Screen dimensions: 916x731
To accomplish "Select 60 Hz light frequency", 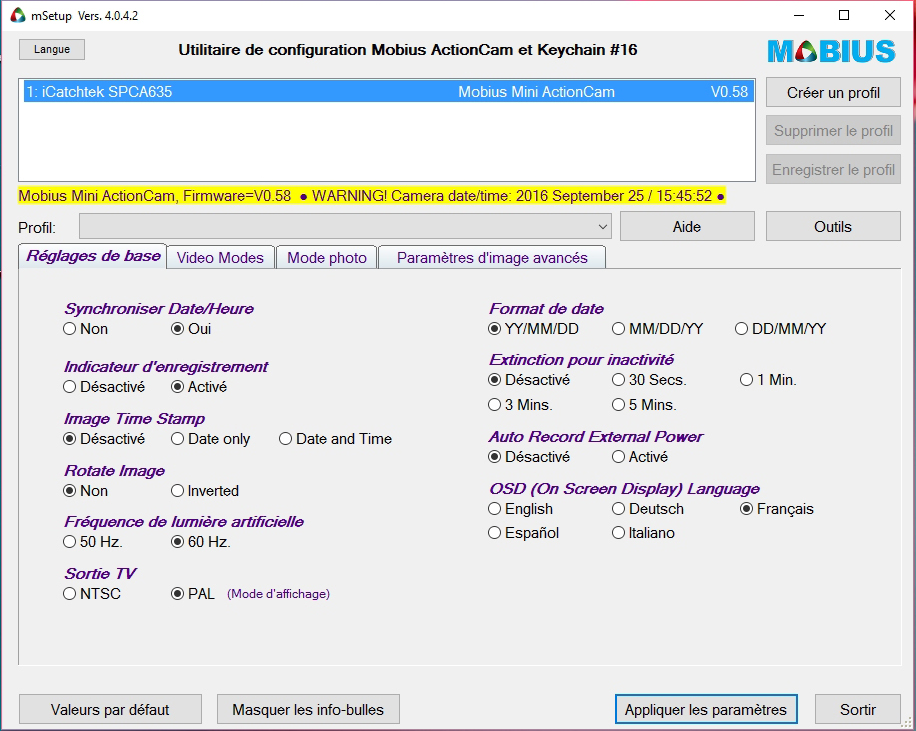I will click(x=201, y=542).
